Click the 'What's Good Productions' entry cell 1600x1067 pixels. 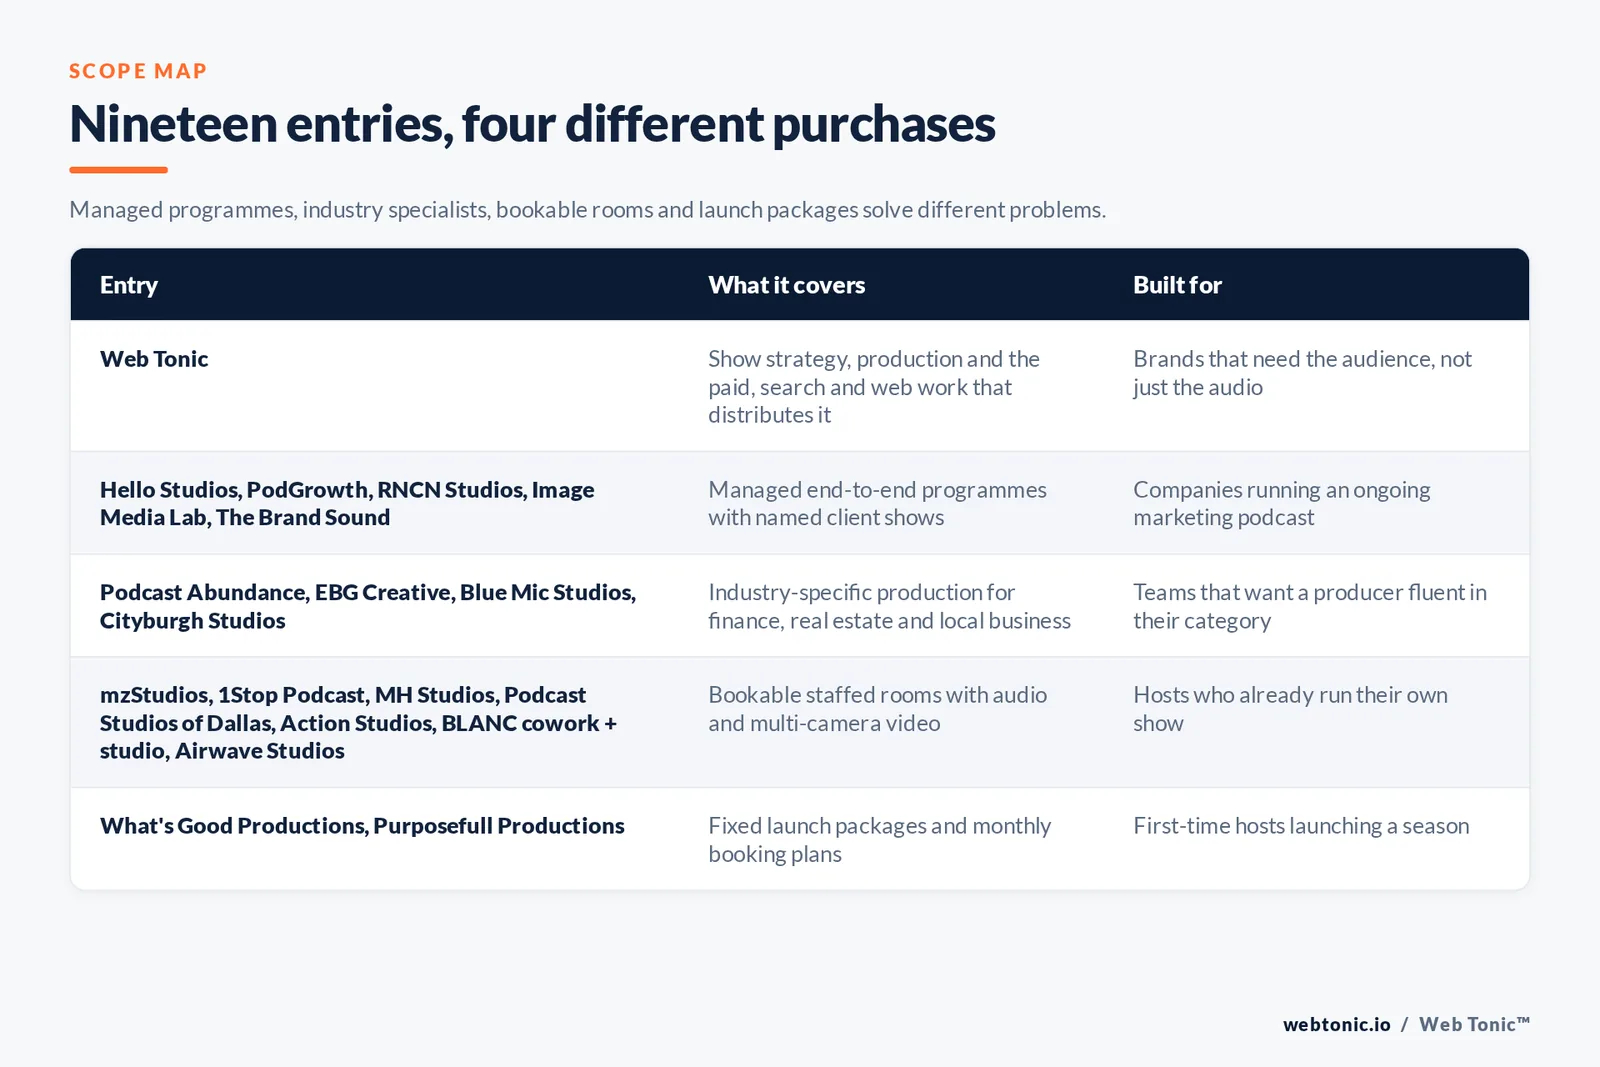(x=362, y=826)
